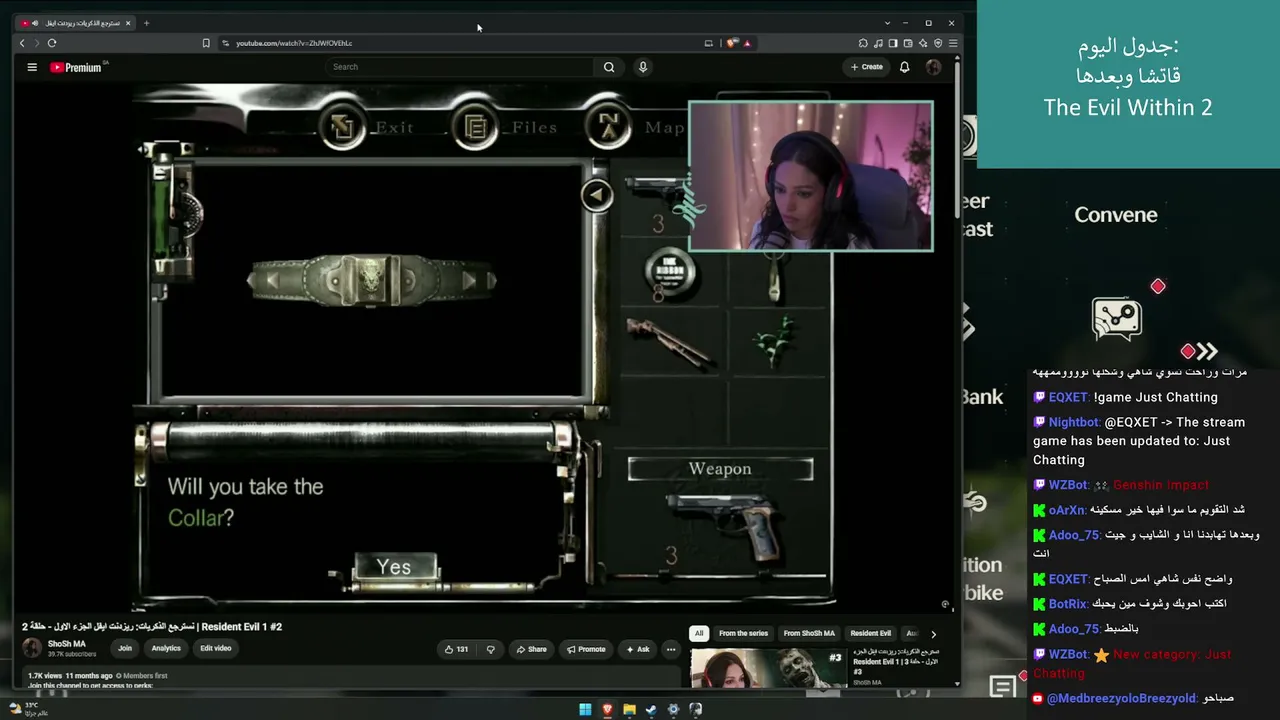Open the tab search dropdown chevron

pyautogui.click(x=887, y=23)
